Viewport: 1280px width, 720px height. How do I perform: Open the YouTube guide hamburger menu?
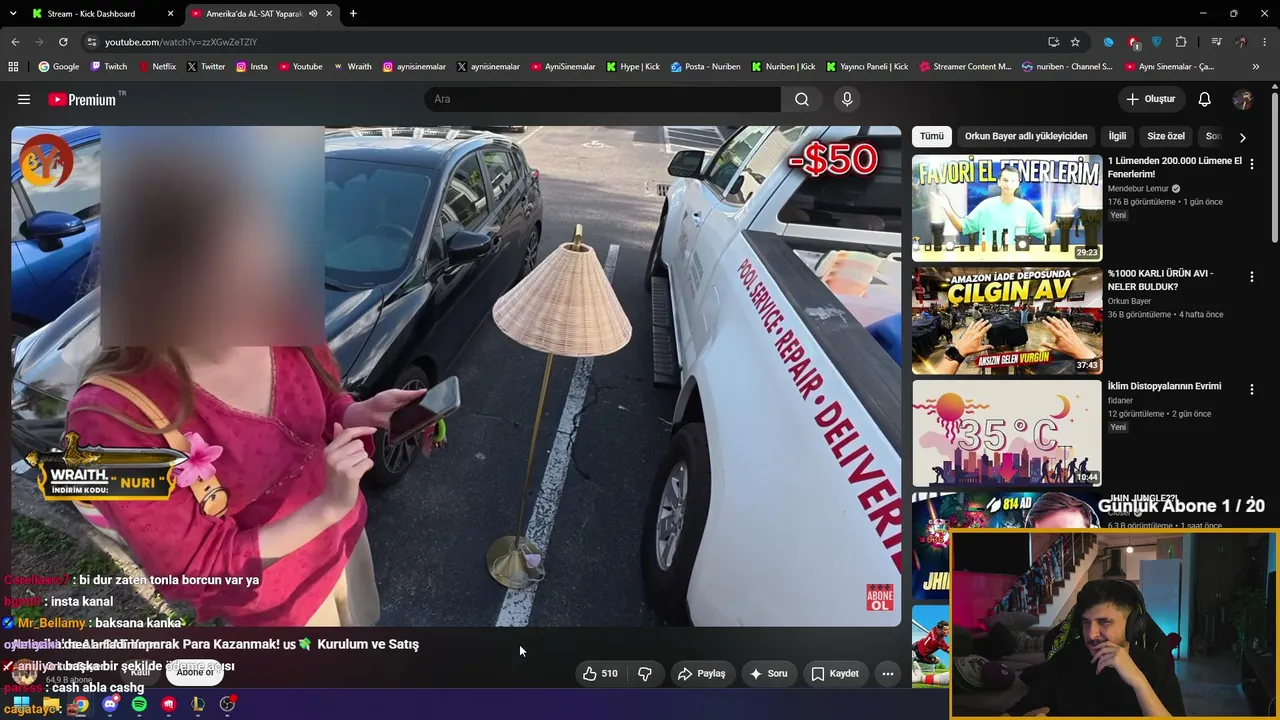click(24, 99)
